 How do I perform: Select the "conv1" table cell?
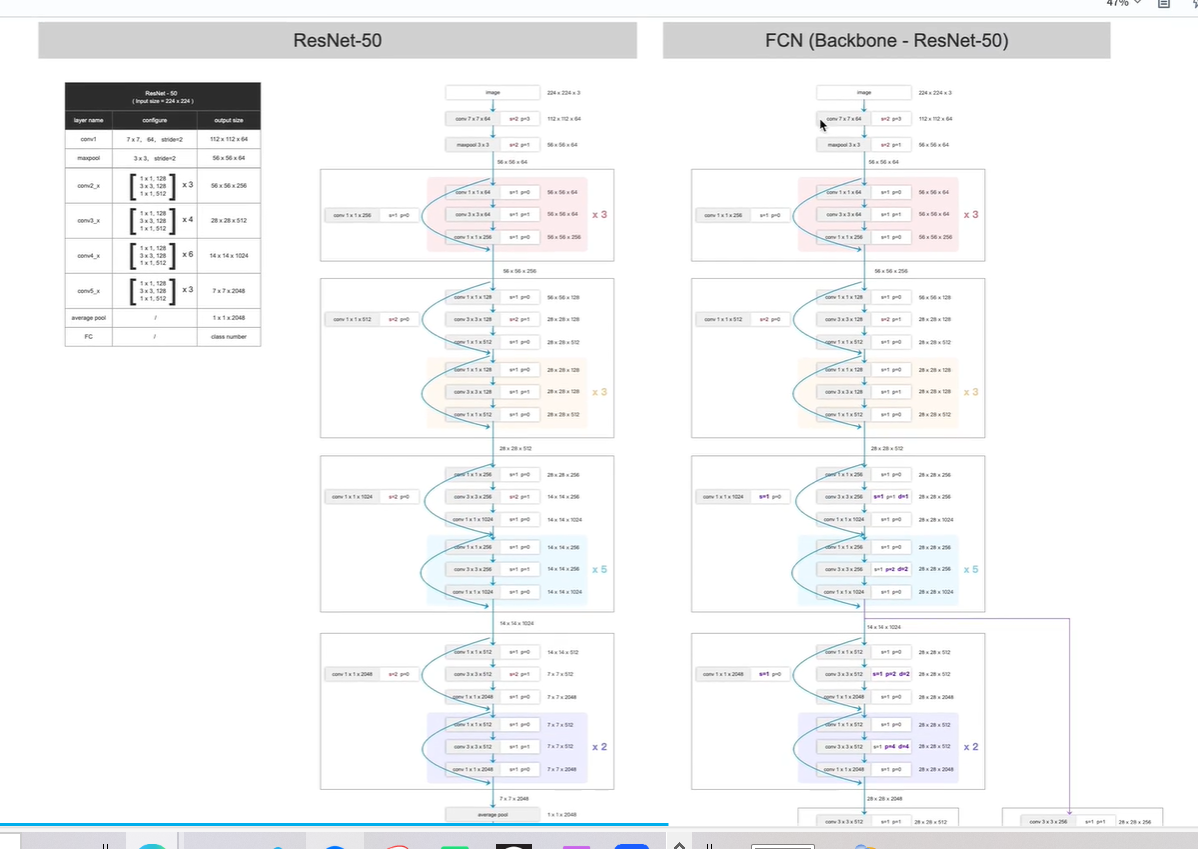pos(89,139)
